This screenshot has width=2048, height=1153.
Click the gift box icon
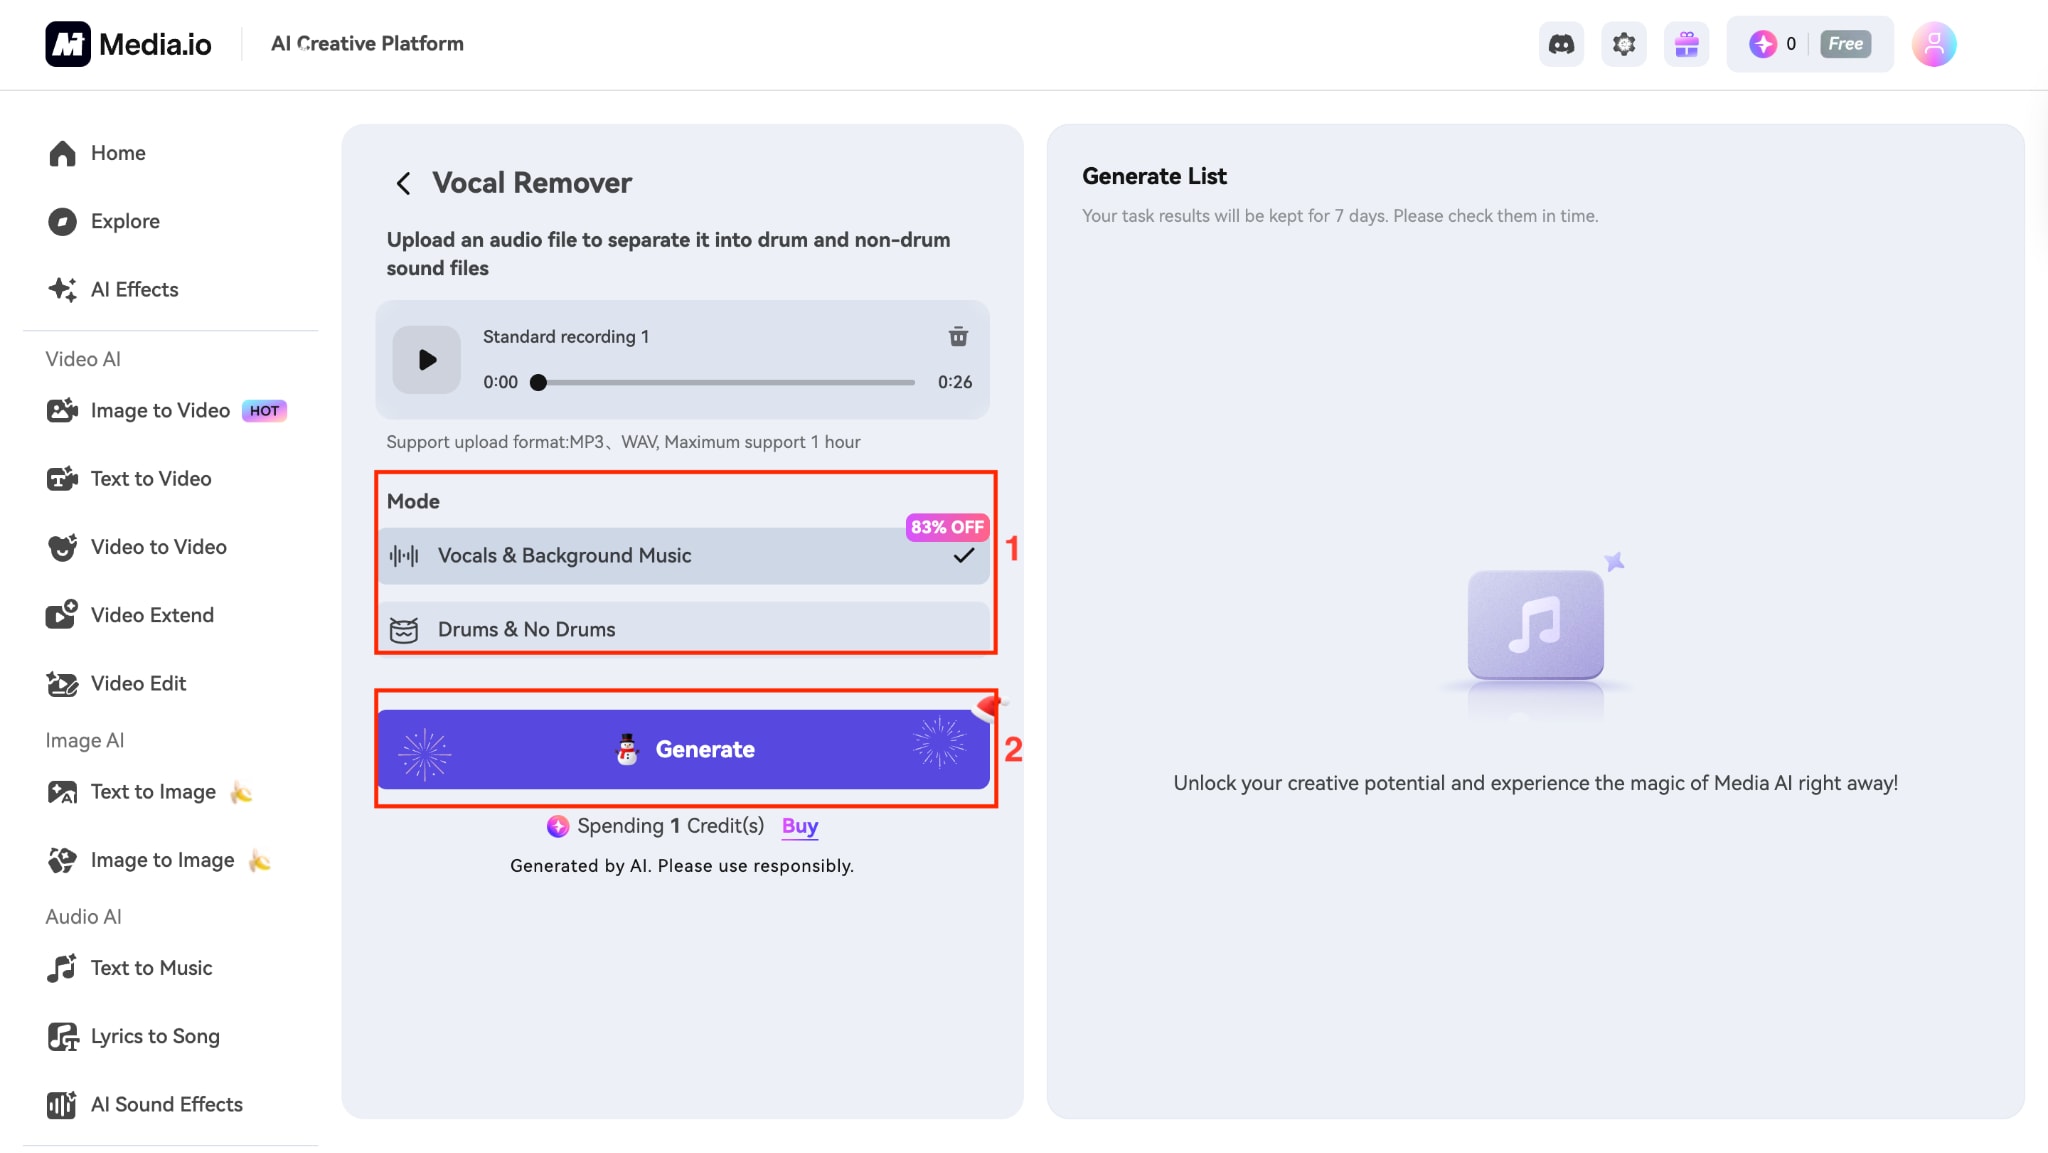1687,44
